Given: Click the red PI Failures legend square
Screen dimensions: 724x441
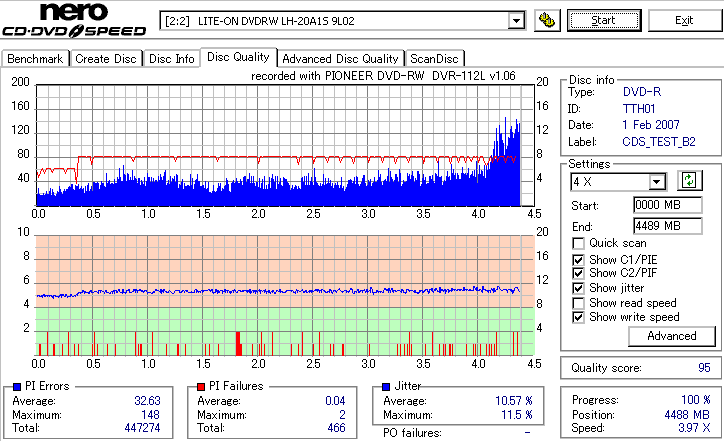Looking at the screenshot, I should (x=201, y=387).
